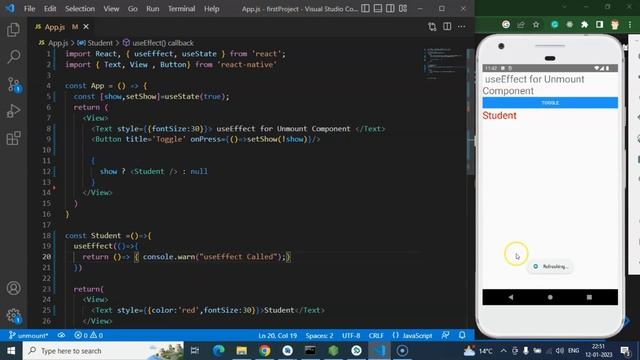The image size is (640, 360).
Task: Open the Search view in activity bar
Action: [13, 57]
